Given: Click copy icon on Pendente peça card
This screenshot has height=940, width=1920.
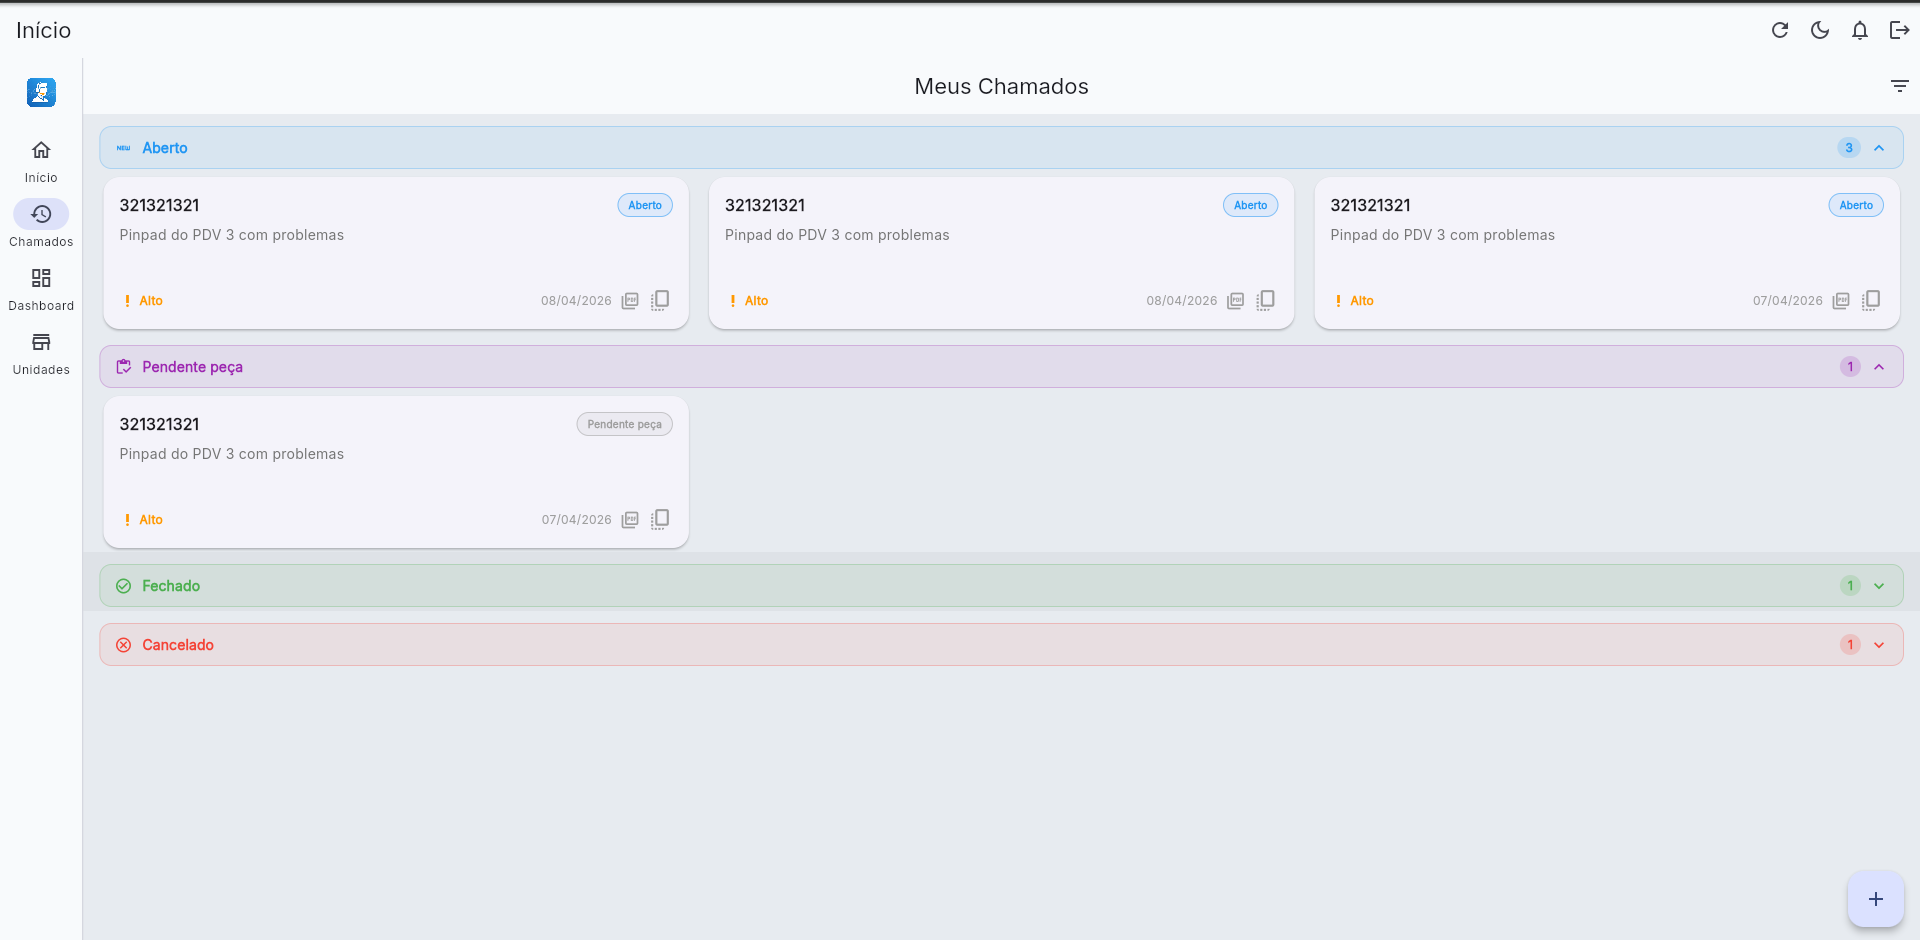Looking at the screenshot, I should (x=660, y=519).
